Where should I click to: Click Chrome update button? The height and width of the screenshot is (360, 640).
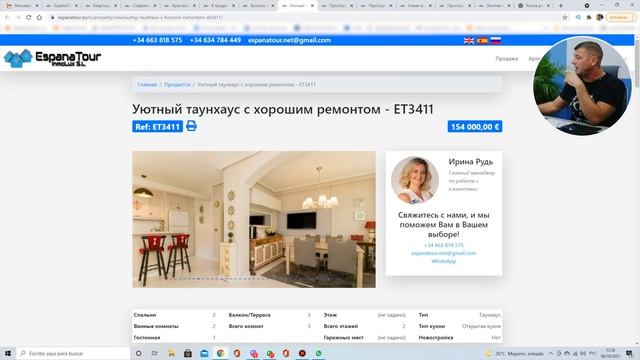(621, 18)
